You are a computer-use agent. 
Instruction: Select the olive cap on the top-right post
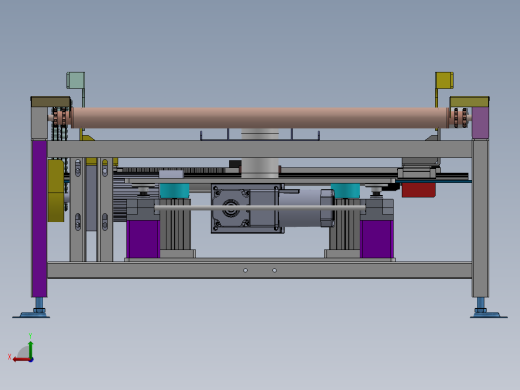click(x=469, y=102)
